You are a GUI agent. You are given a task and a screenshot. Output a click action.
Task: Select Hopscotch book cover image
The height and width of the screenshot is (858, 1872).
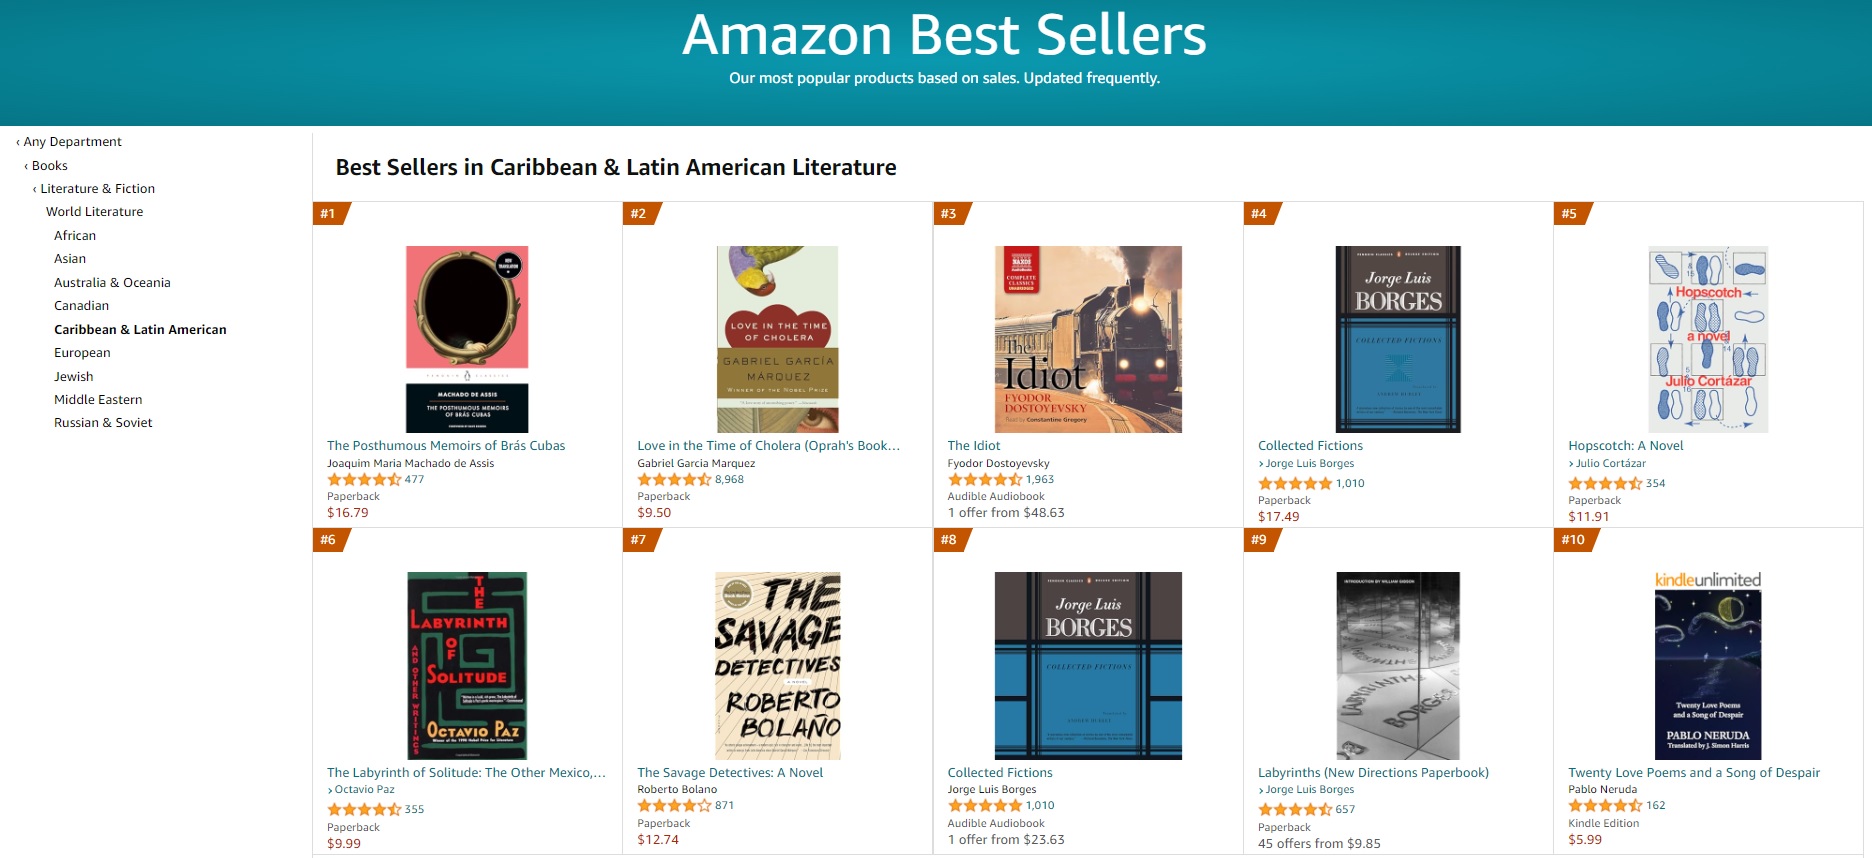click(x=1708, y=339)
